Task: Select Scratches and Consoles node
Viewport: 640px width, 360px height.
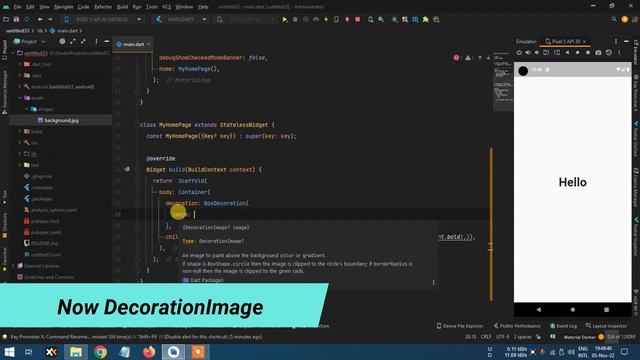Action: point(49,277)
